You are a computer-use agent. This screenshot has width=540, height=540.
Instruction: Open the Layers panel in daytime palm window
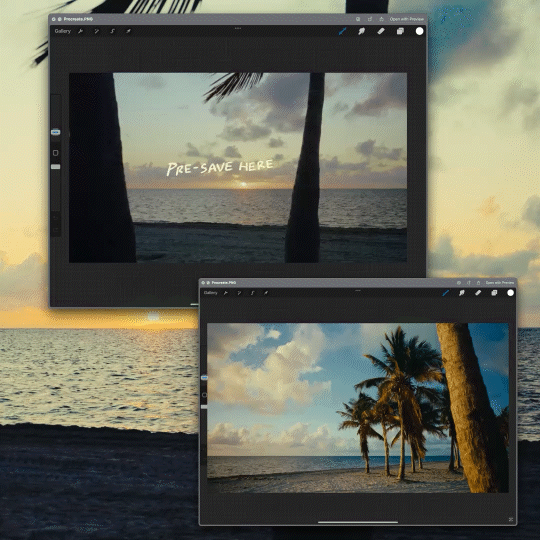click(x=494, y=293)
